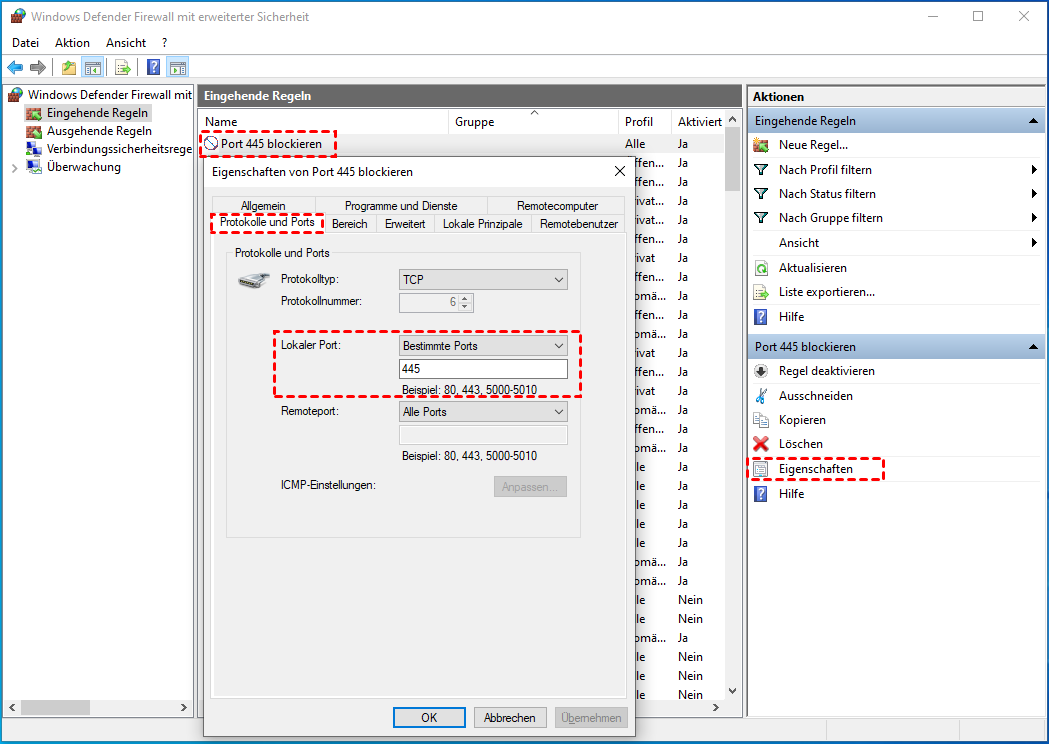This screenshot has height=744, width=1049.
Task: Open the ? help menu
Action: [165, 43]
